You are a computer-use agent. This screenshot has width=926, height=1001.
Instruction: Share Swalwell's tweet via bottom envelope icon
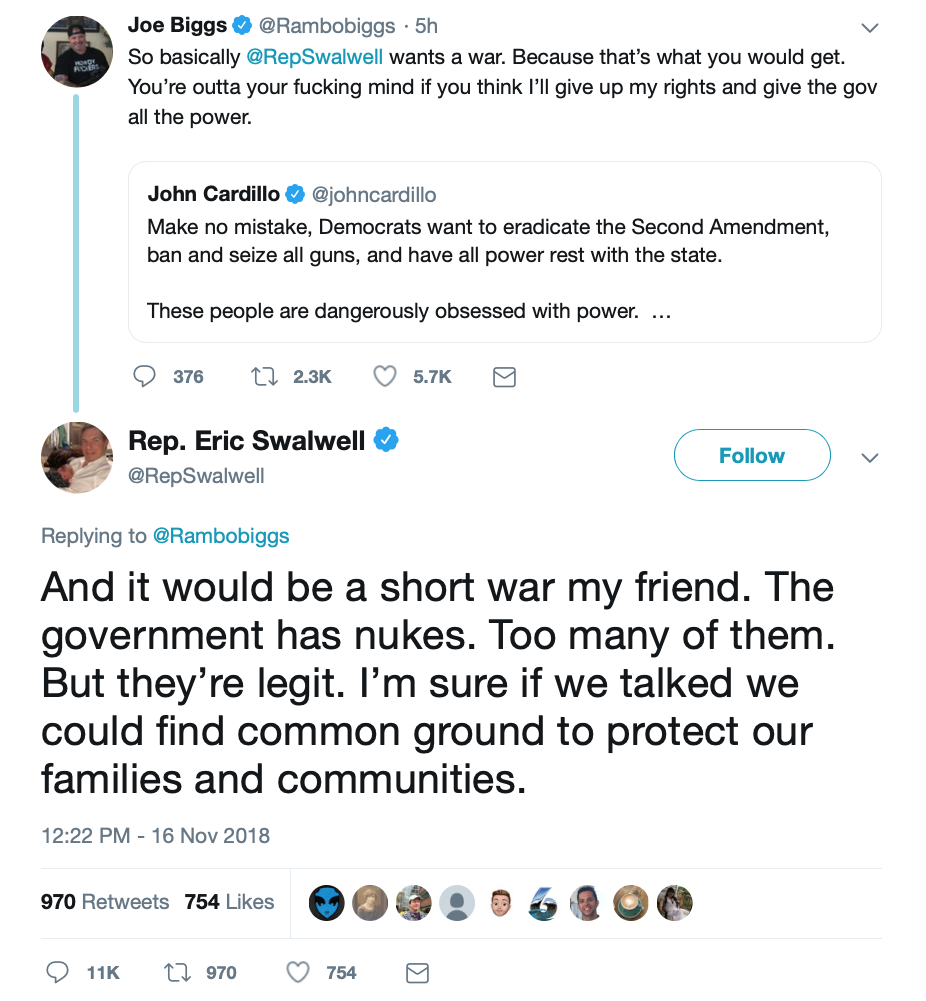pos(417,973)
